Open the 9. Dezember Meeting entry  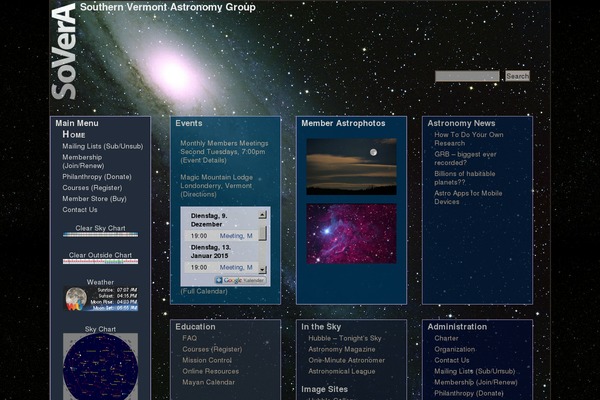(236, 236)
